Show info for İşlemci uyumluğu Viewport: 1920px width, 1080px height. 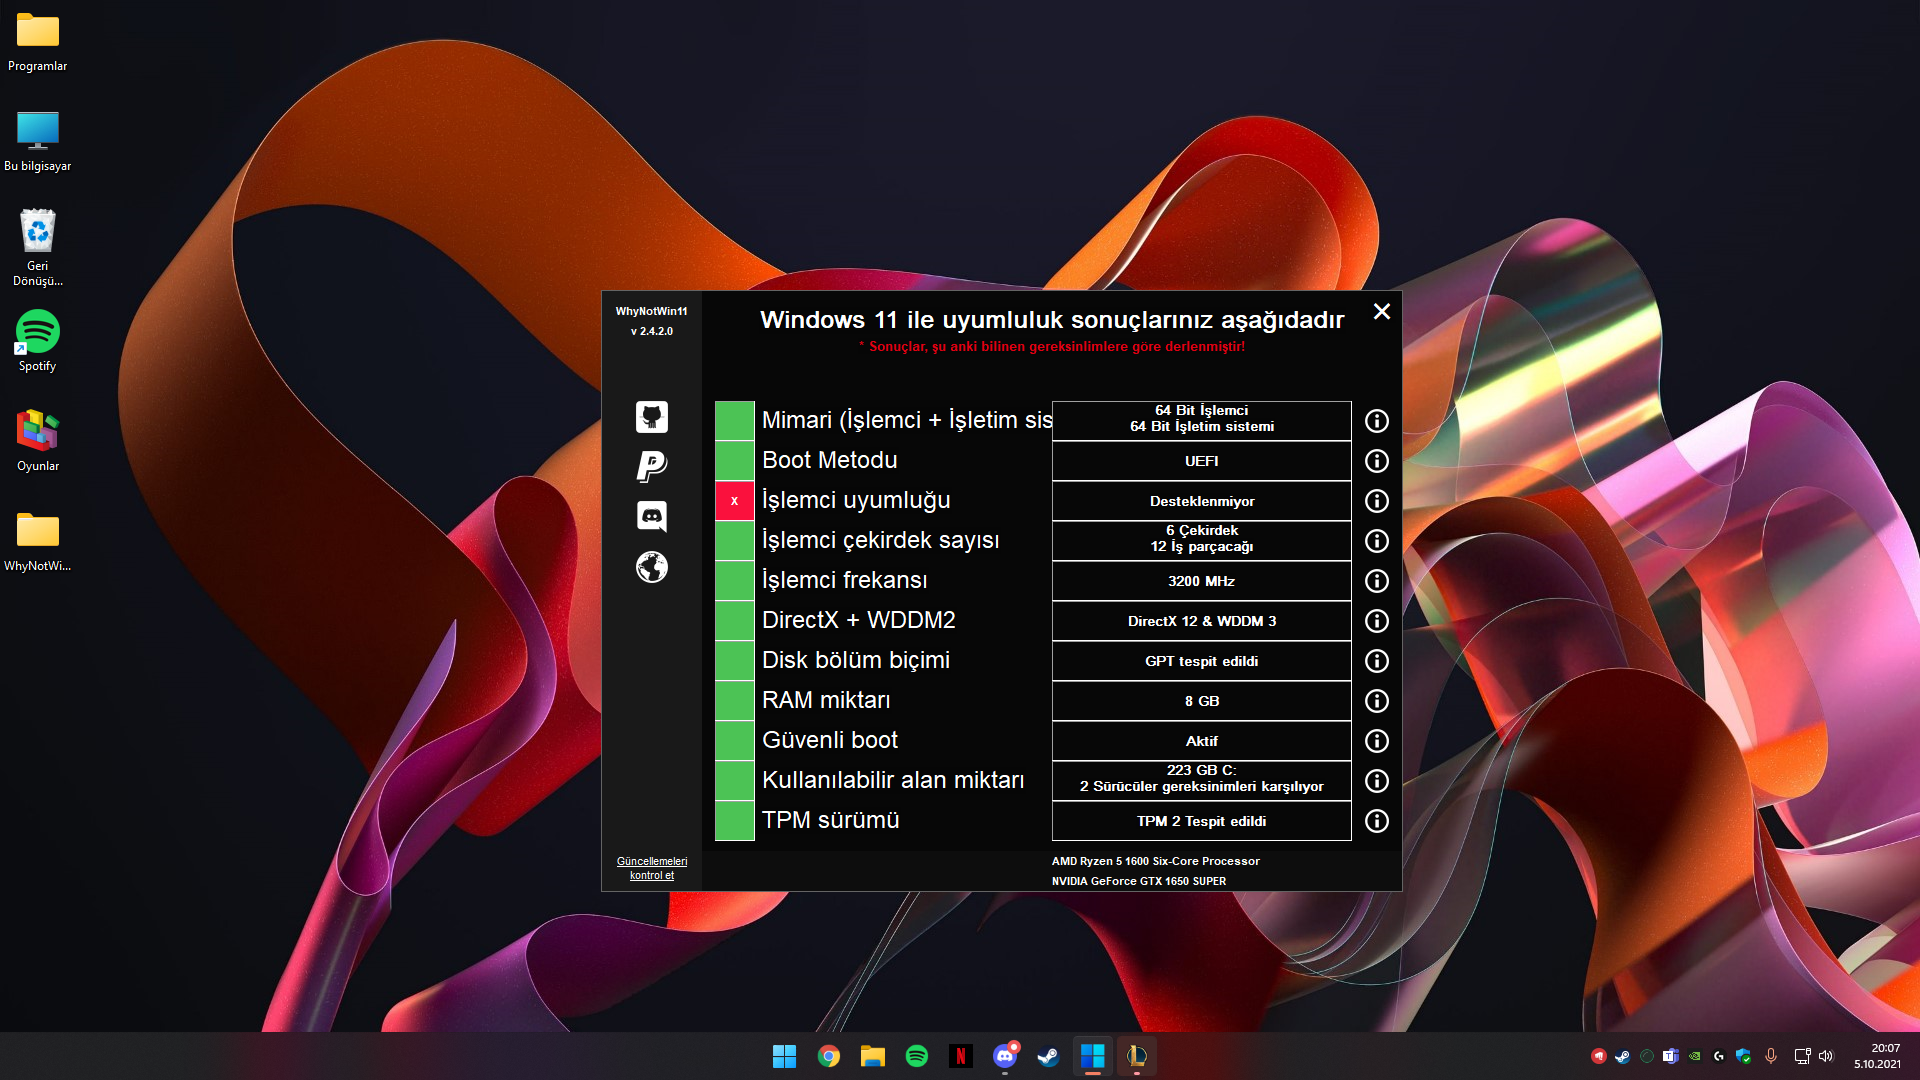tap(1377, 501)
